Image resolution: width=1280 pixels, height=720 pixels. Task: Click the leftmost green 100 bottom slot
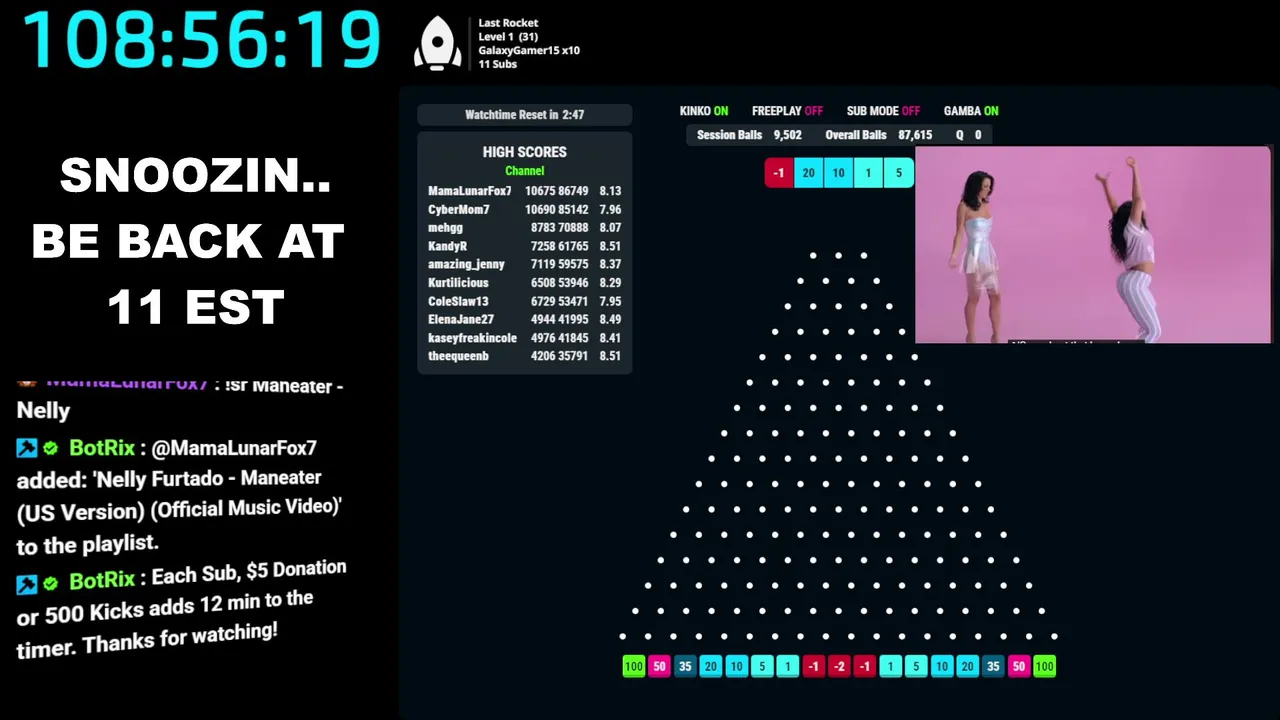633,666
